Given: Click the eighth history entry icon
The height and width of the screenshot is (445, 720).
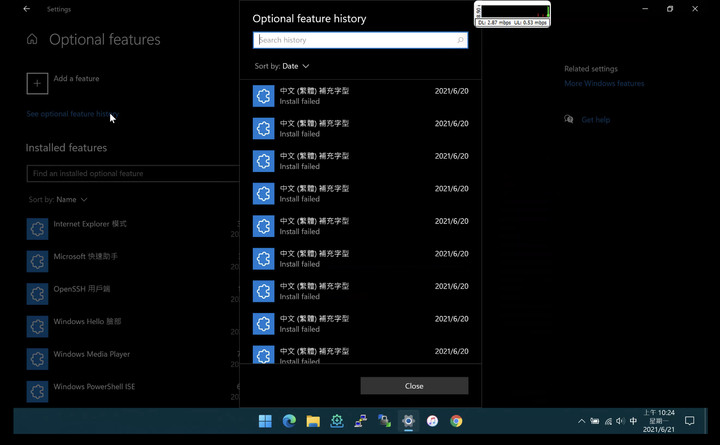Looking at the screenshot, I should click(x=264, y=324).
